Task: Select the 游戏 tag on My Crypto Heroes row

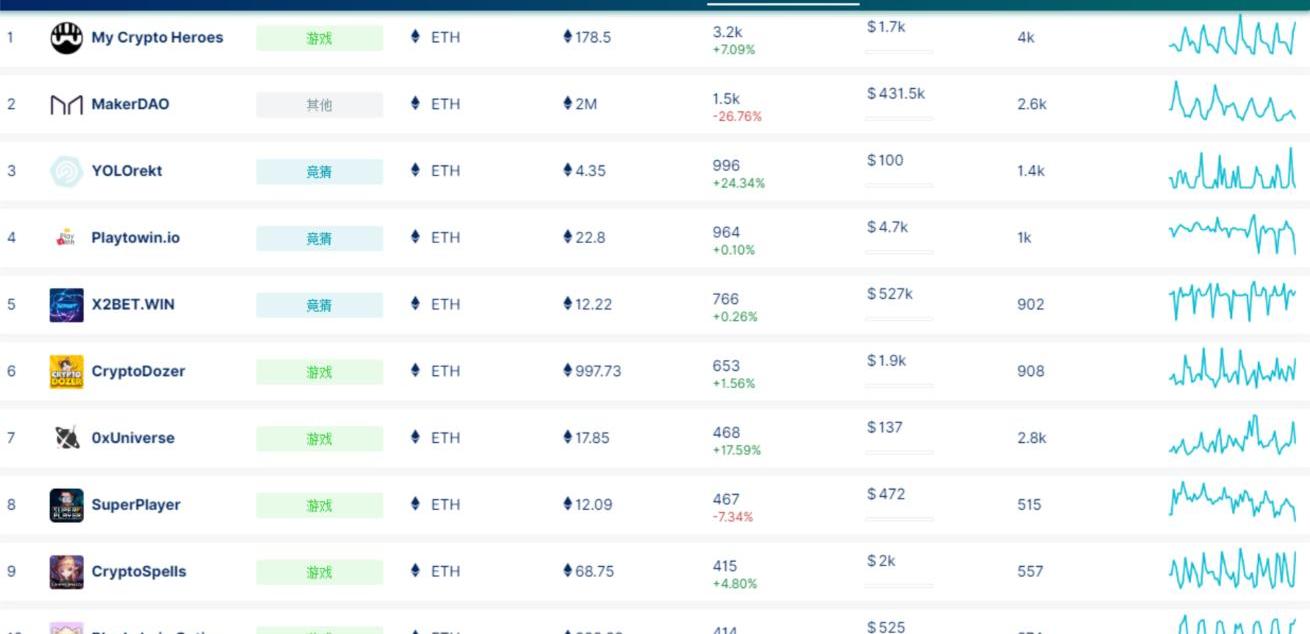Action: point(319,38)
